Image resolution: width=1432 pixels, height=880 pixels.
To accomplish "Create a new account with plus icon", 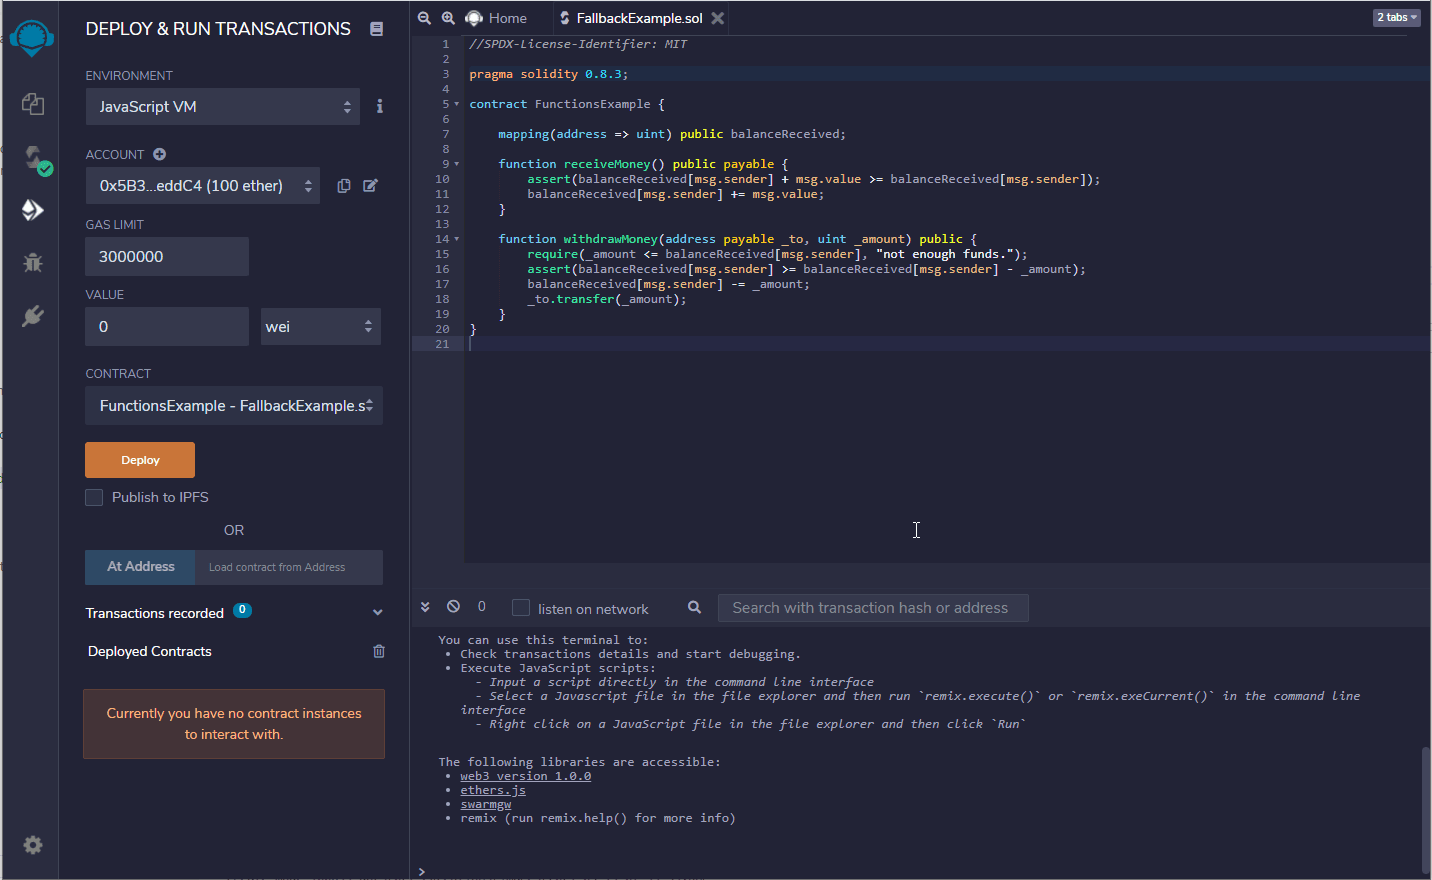I will pos(160,154).
